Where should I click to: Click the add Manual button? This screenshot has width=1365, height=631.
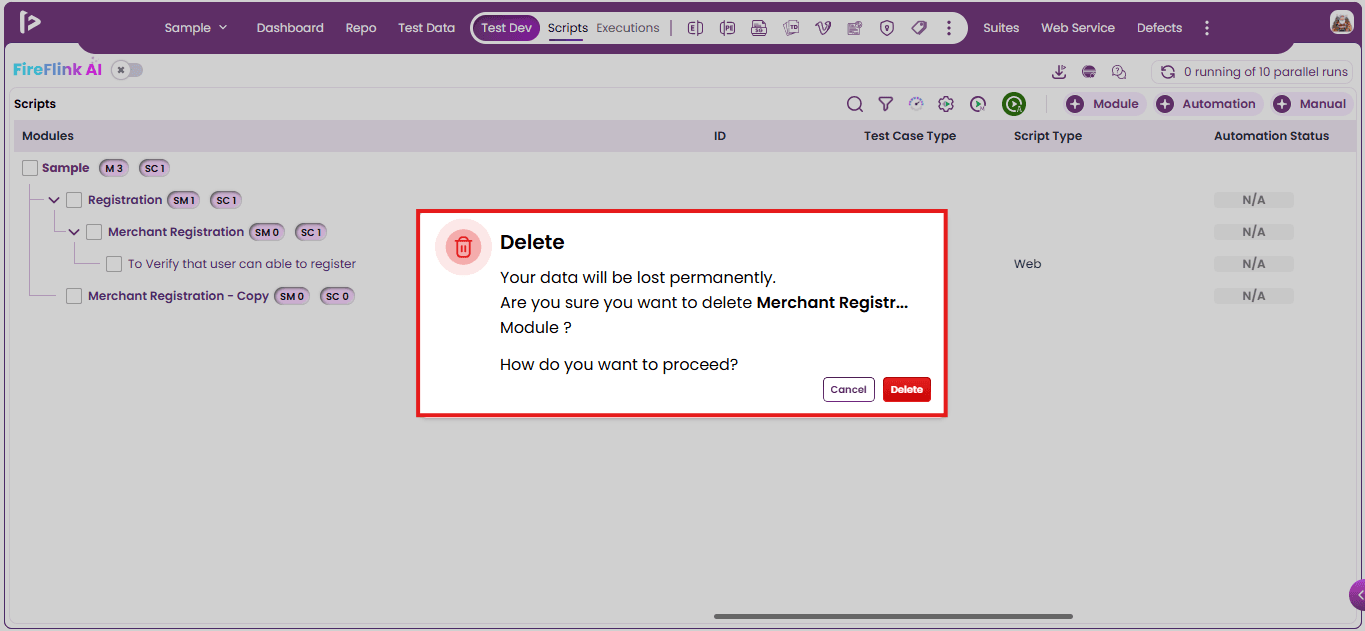pyautogui.click(x=1309, y=104)
